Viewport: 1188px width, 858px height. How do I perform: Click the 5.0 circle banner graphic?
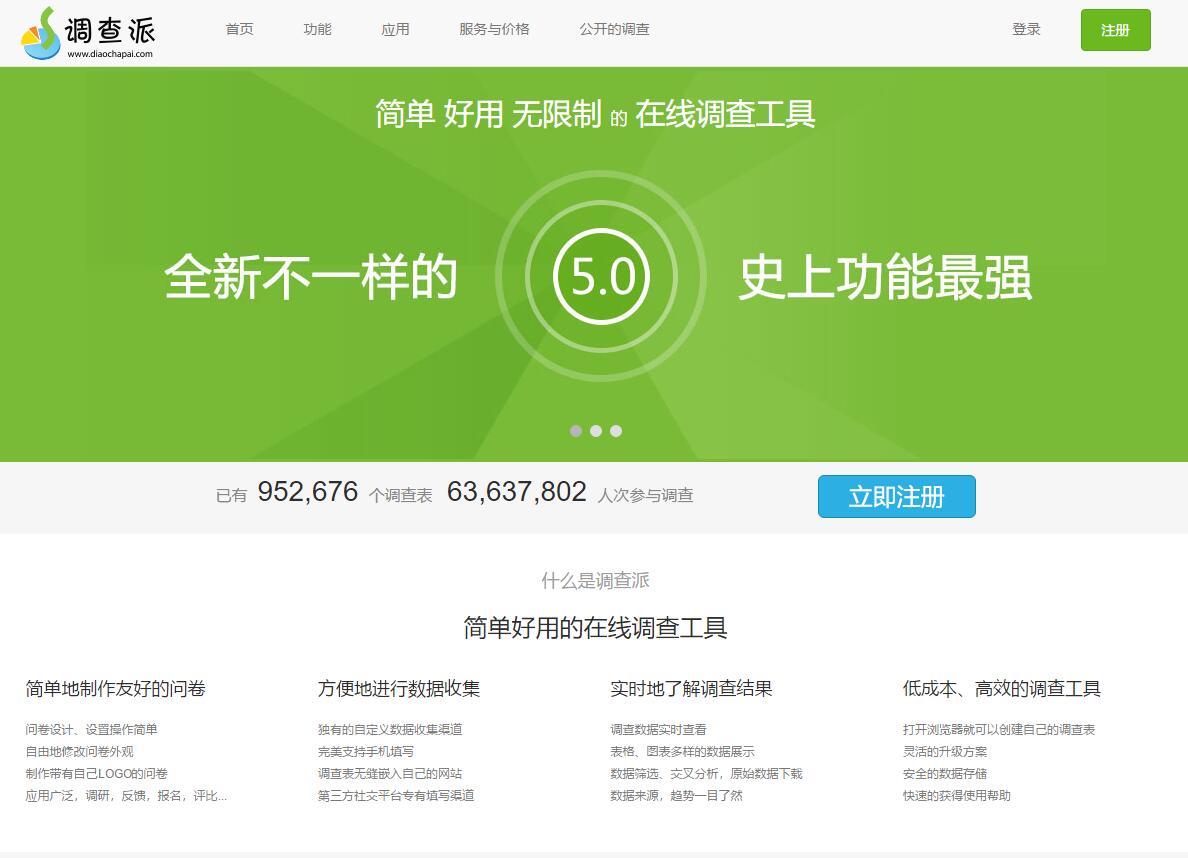coord(601,276)
